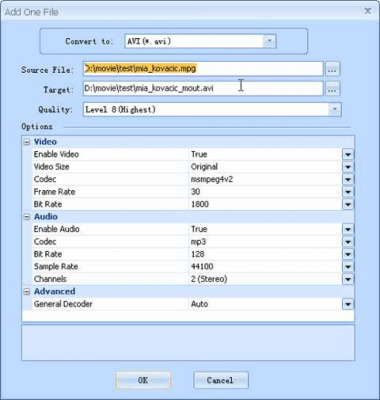Screen dimensions: 380x400
Task: Collapse the Audio options section
Action: (x=27, y=217)
